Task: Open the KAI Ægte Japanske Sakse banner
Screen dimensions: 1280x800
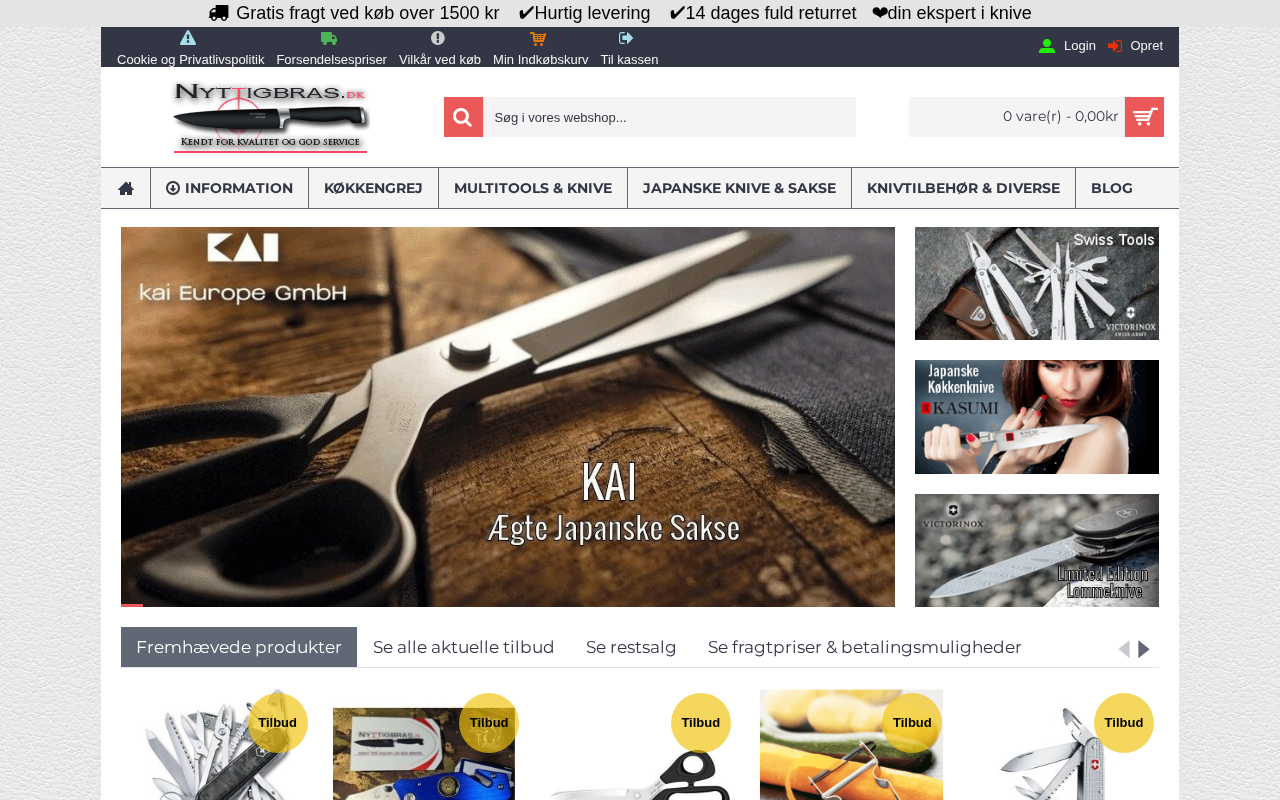Action: tap(508, 417)
